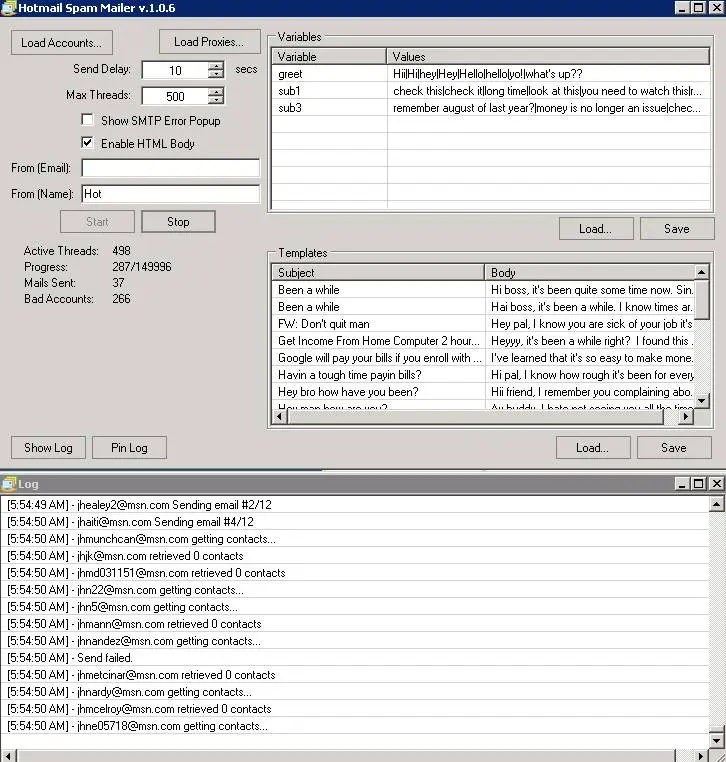726x762 pixels.
Task: Select log entry for jhaiti@msn.com
Action: click(x=355, y=521)
